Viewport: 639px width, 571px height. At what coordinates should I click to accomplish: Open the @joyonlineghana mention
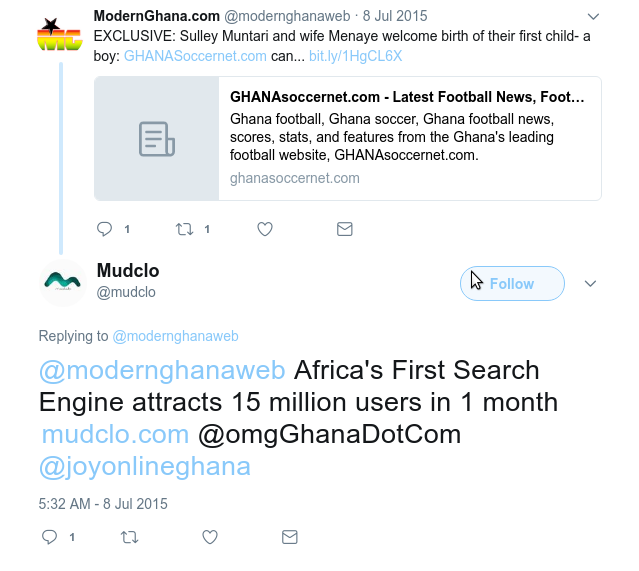click(145, 466)
